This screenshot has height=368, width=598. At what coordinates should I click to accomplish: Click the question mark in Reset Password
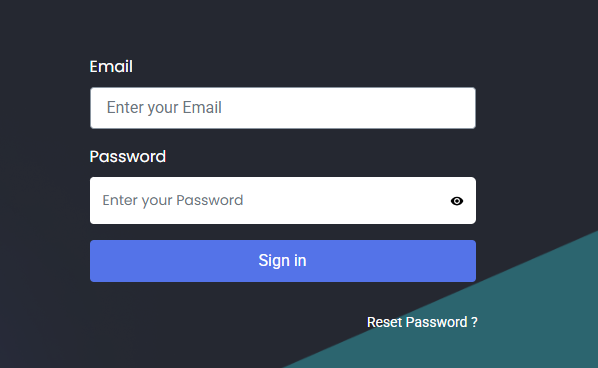pyautogui.click(x=474, y=322)
